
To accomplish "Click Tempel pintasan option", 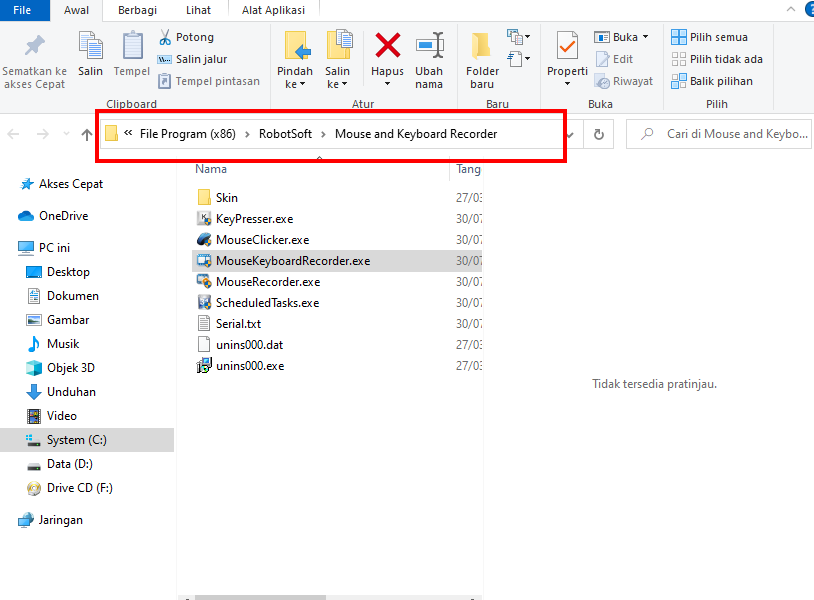I will coord(209,81).
